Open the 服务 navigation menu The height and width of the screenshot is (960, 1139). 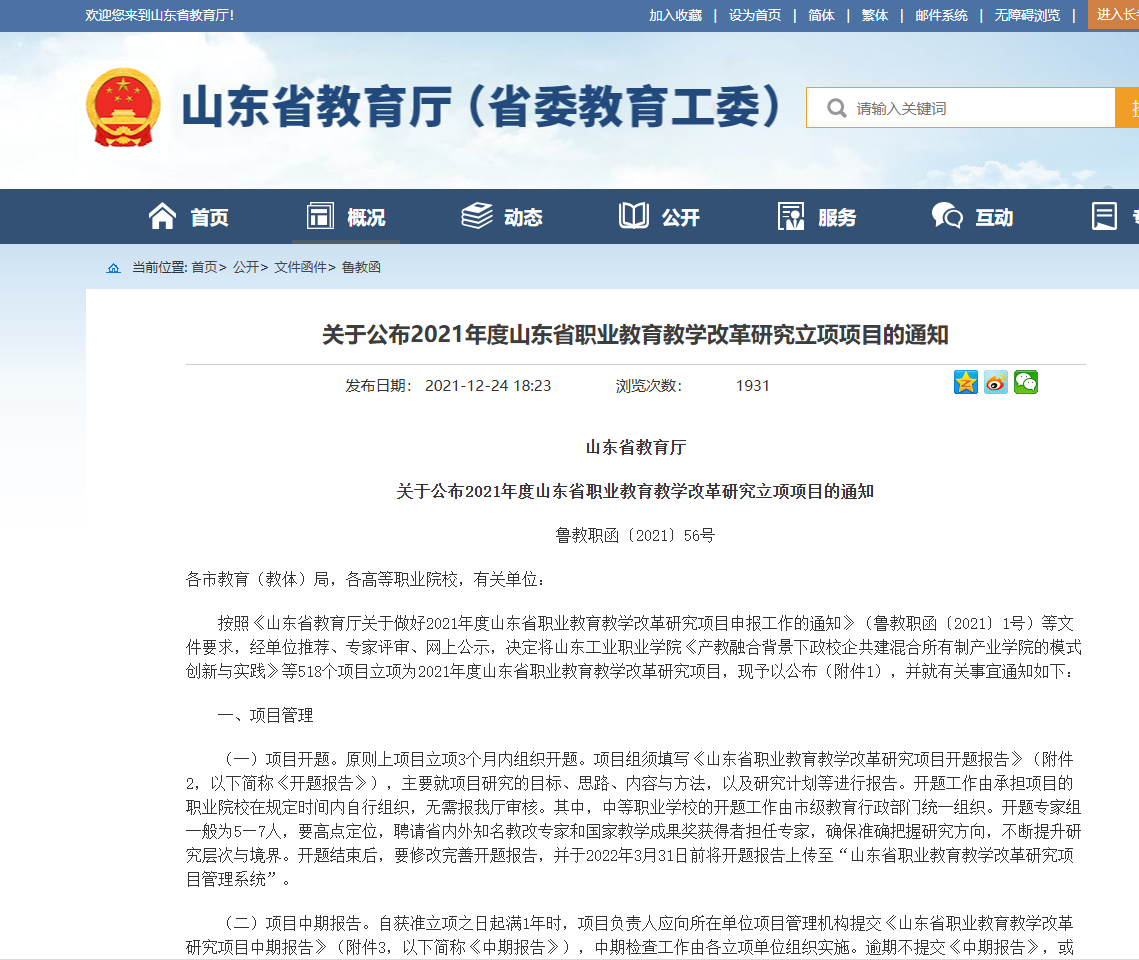pyautogui.click(x=817, y=217)
